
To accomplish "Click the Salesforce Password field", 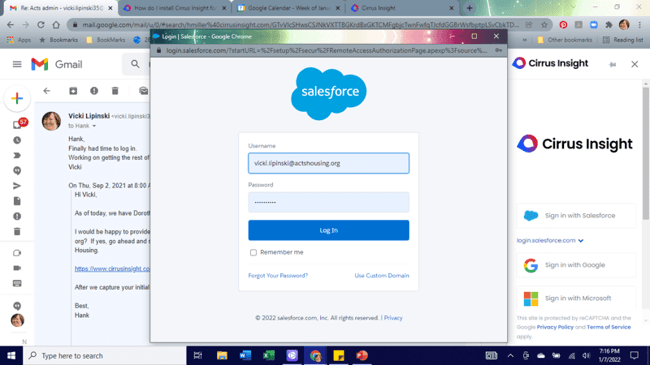I will click(329, 202).
